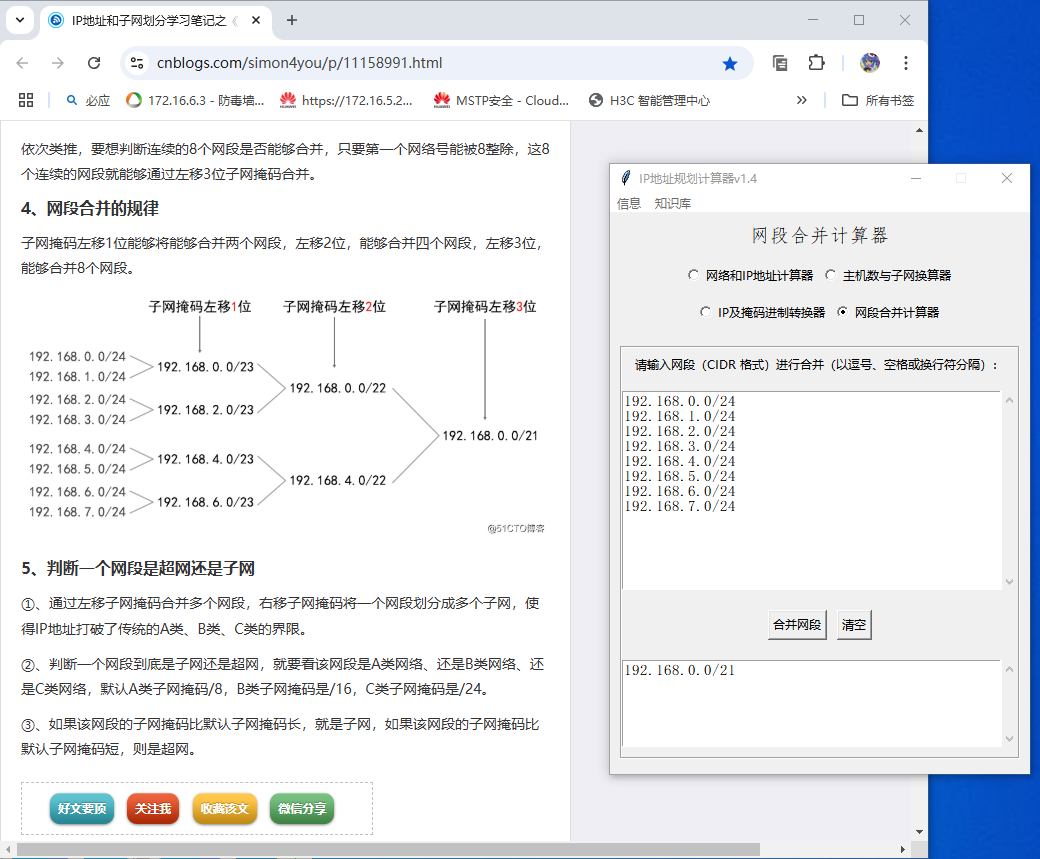Expand hidden bookmarks chevron
The width and height of the screenshot is (1040, 859).
tap(802, 100)
